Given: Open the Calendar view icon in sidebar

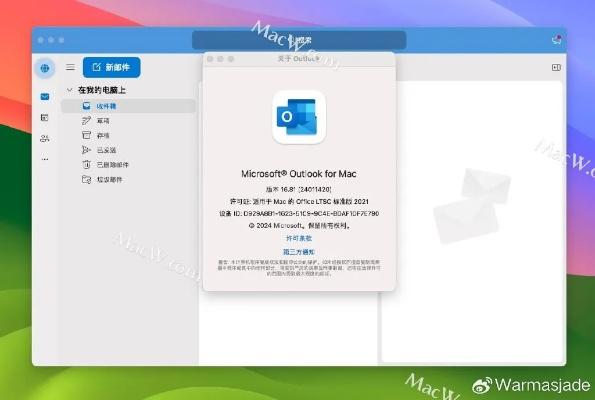Looking at the screenshot, I should point(45,118).
